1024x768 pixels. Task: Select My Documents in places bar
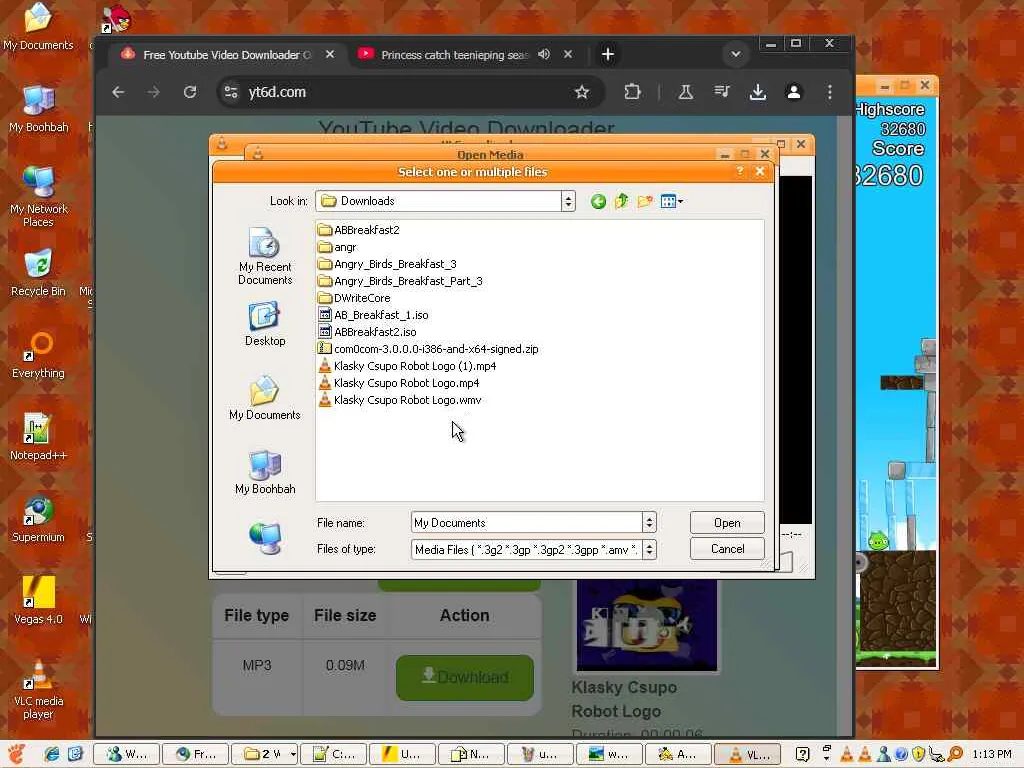click(x=264, y=398)
